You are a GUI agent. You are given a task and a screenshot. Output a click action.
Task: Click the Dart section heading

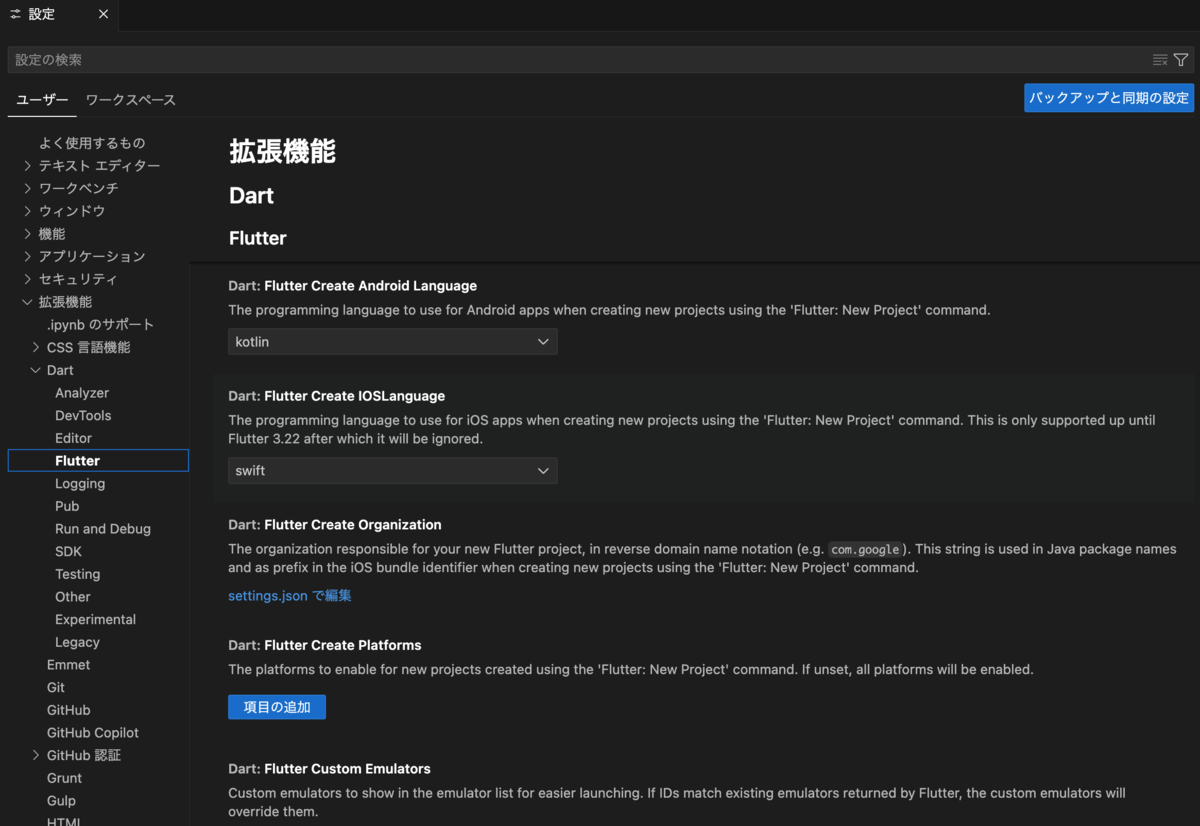click(251, 196)
